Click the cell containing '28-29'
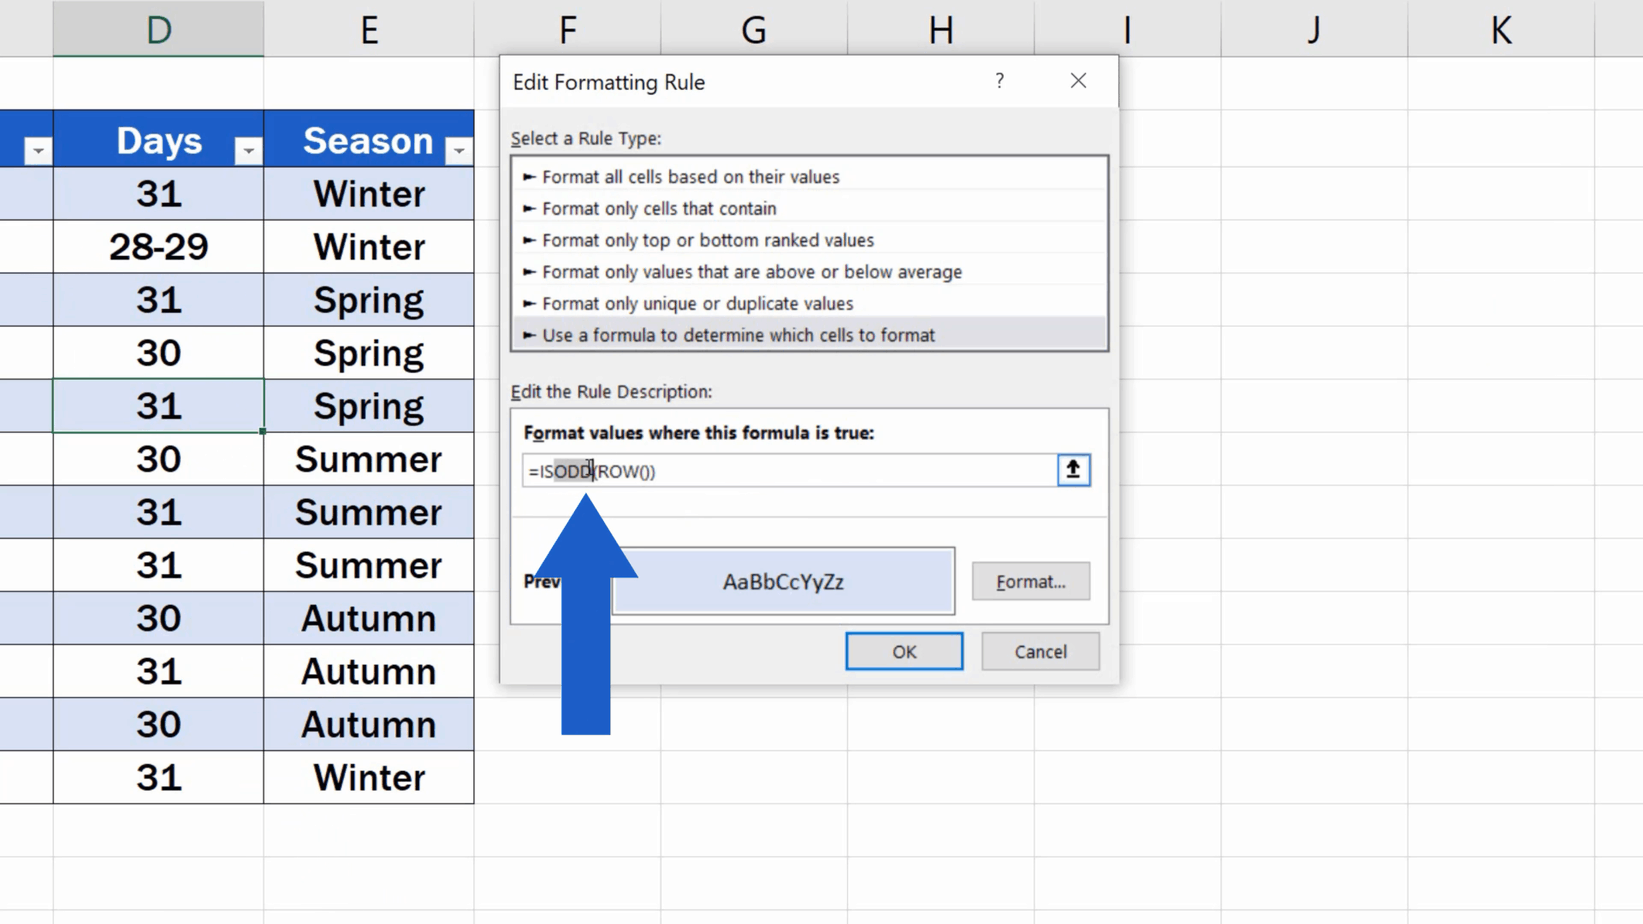The image size is (1643, 924). coord(158,246)
